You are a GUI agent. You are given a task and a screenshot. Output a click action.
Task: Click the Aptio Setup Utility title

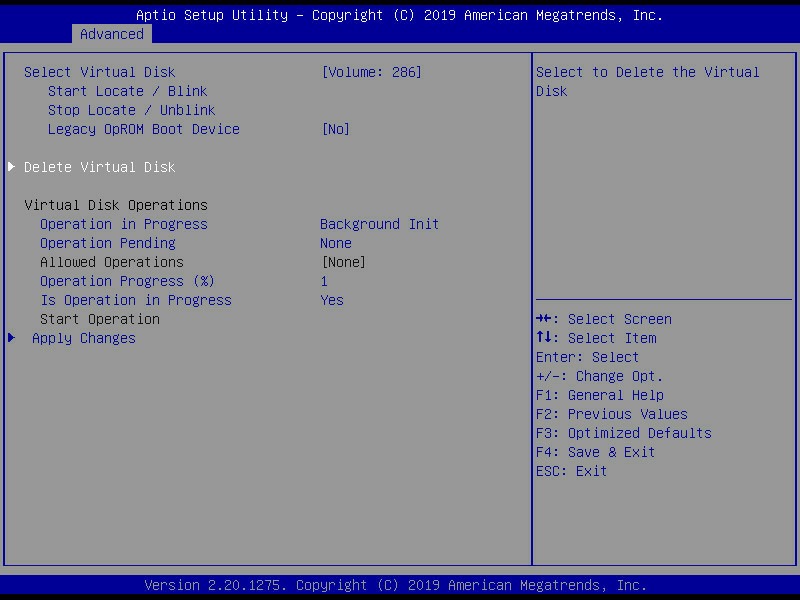point(399,15)
